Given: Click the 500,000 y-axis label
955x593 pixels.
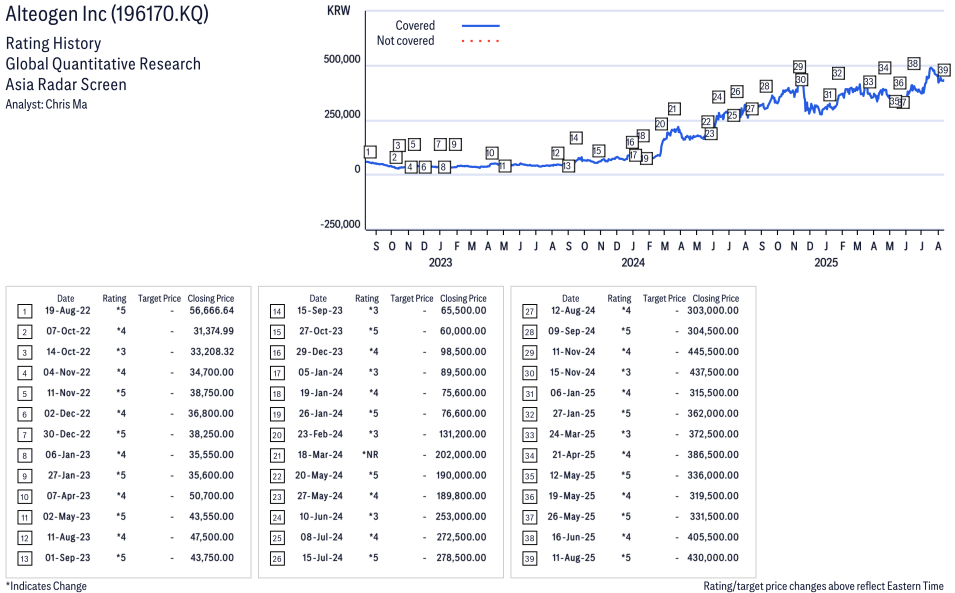Looking at the screenshot, I should click(342, 60).
